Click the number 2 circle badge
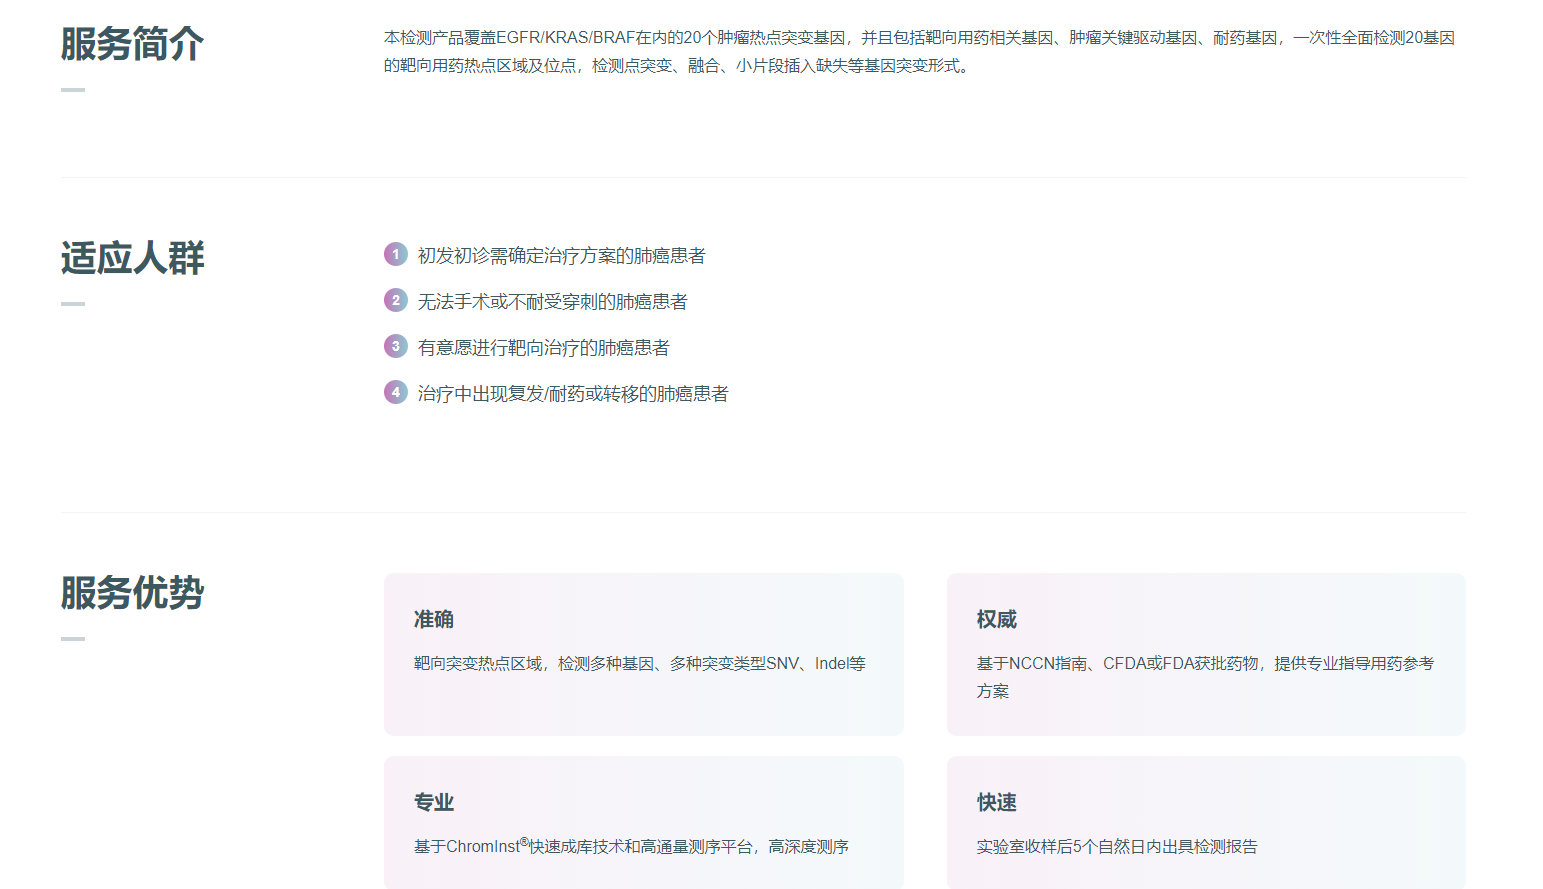This screenshot has width=1543, height=889. pyautogui.click(x=395, y=300)
